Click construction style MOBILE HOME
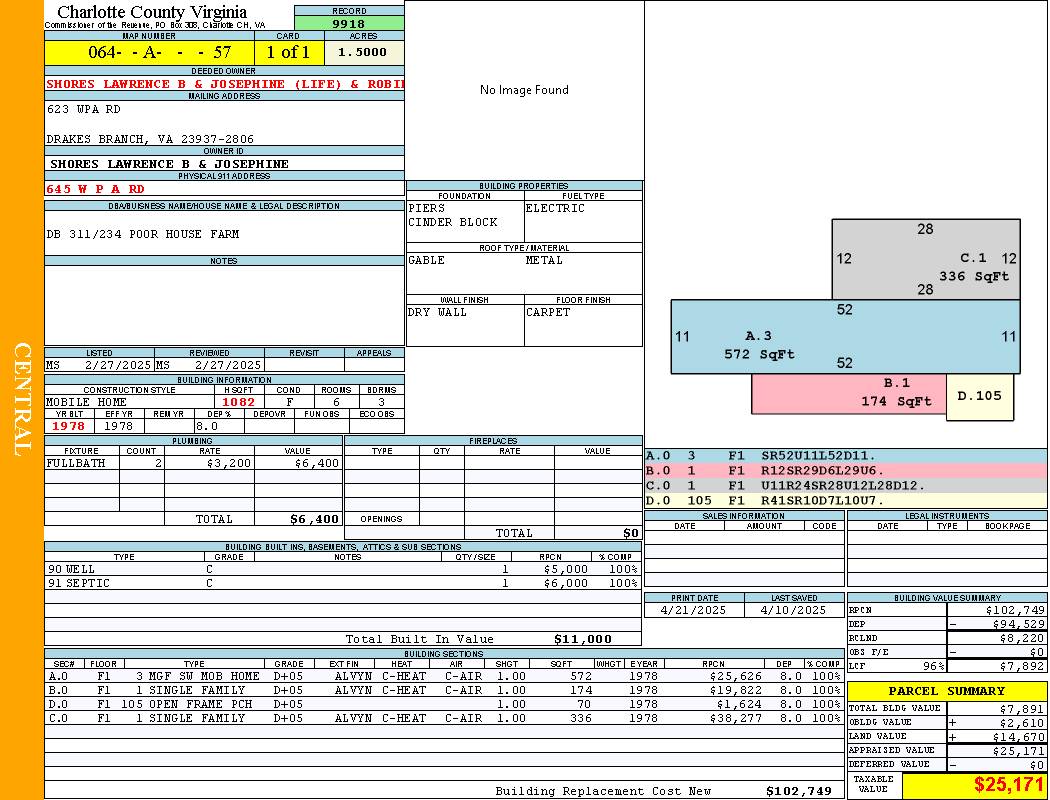Viewport: 1050px width, 800px height. (x=86, y=402)
